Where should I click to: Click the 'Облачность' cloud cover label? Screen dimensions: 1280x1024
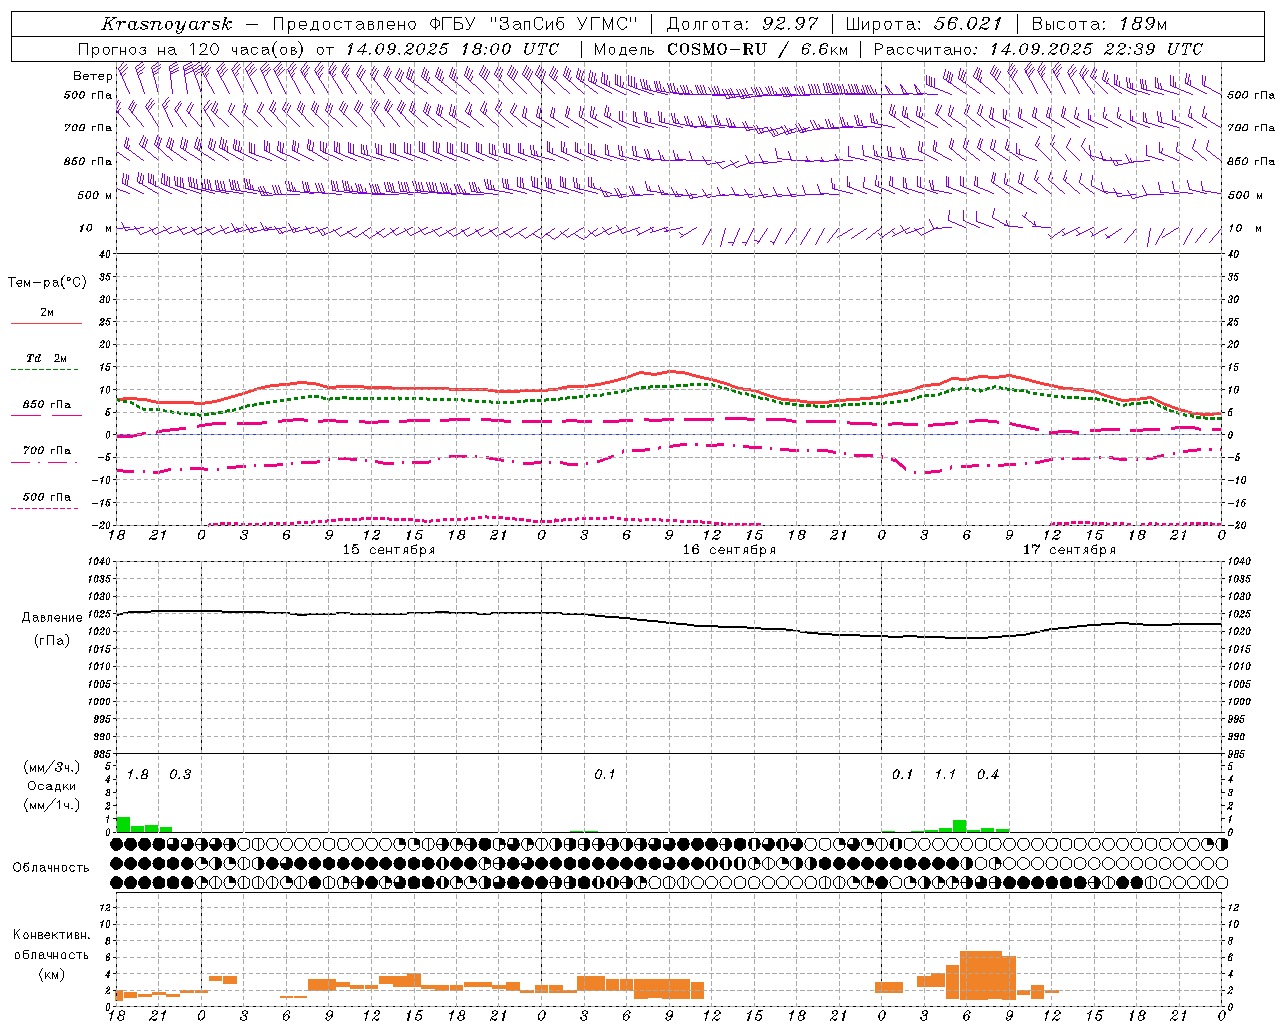point(51,868)
